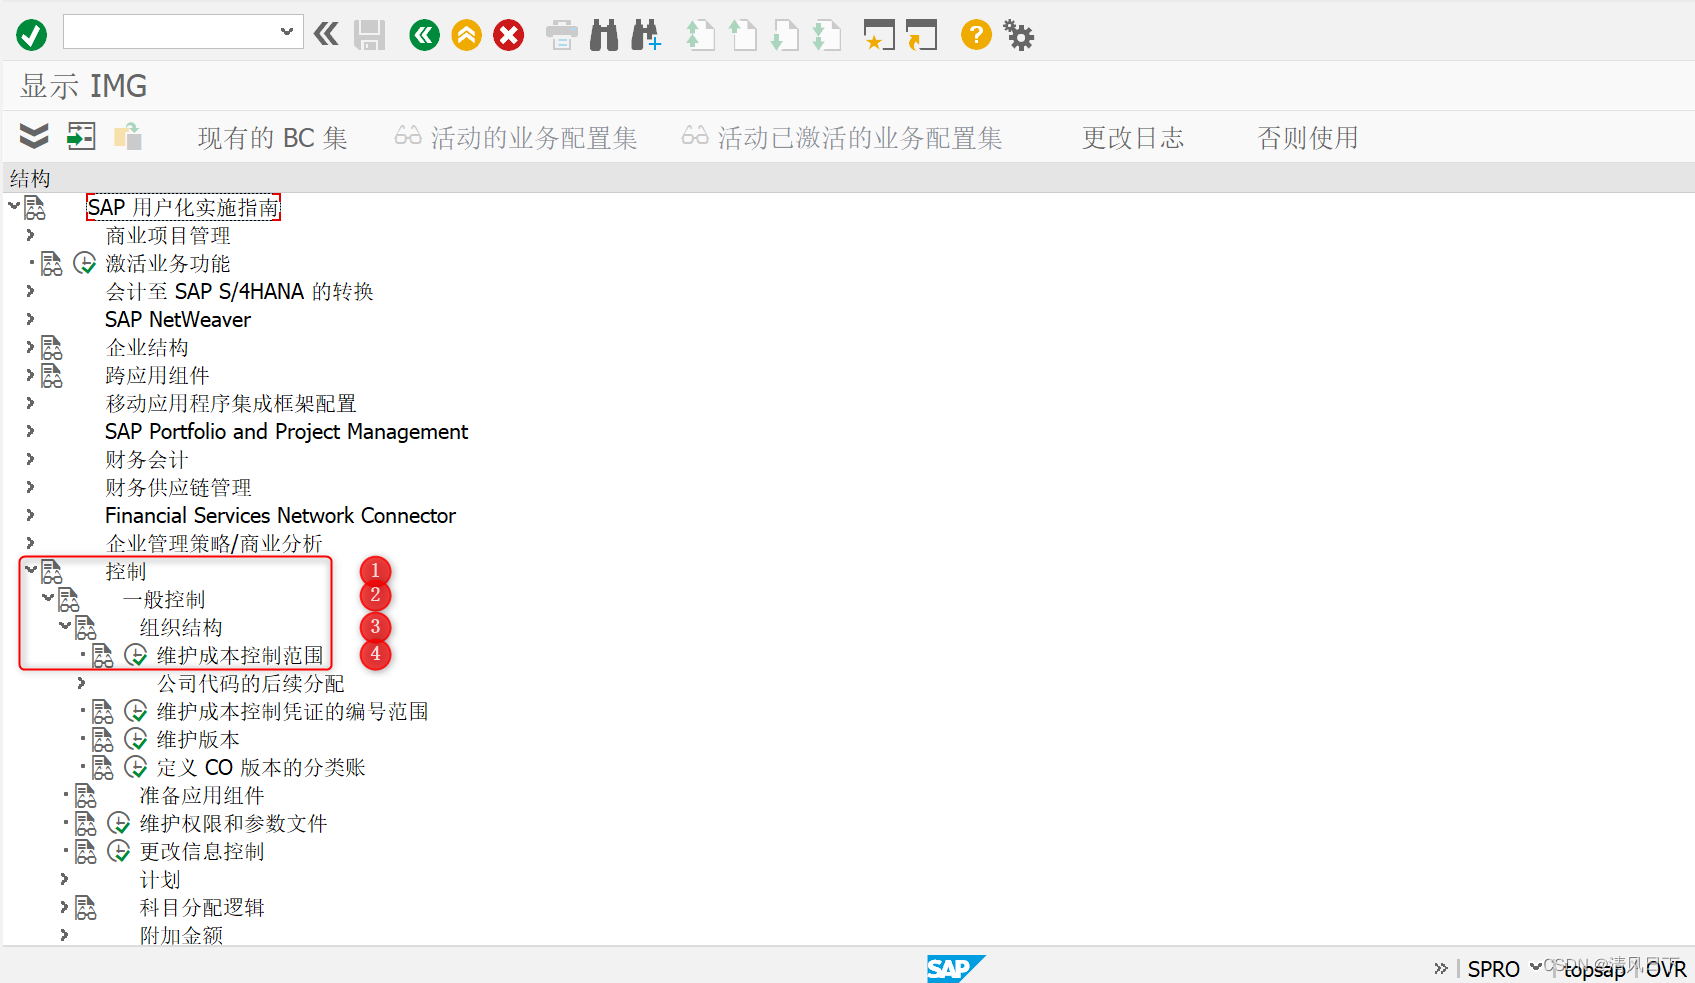Execute the 激活业务功能 activity clock icon
This screenshot has width=1695, height=983.
click(x=85, y=263)
